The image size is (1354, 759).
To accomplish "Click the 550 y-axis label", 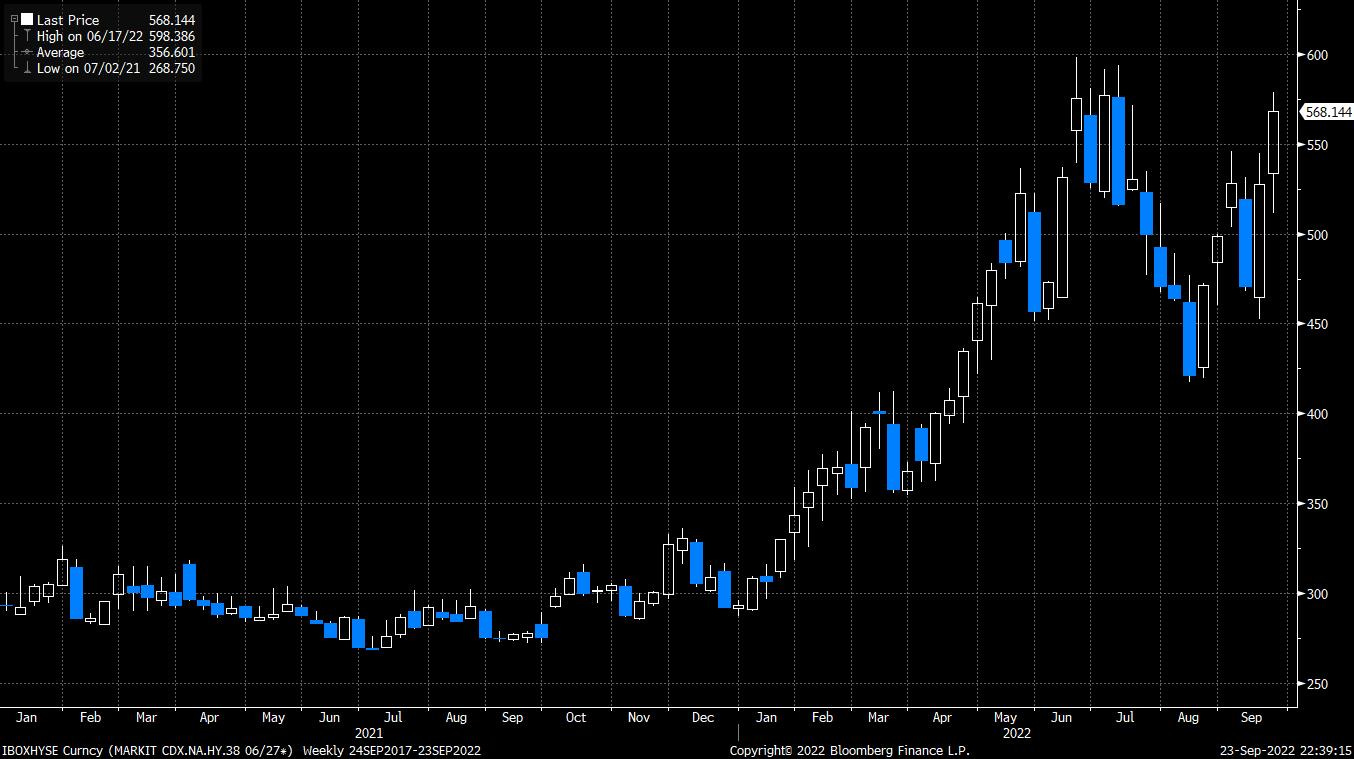I will 1317,145.
